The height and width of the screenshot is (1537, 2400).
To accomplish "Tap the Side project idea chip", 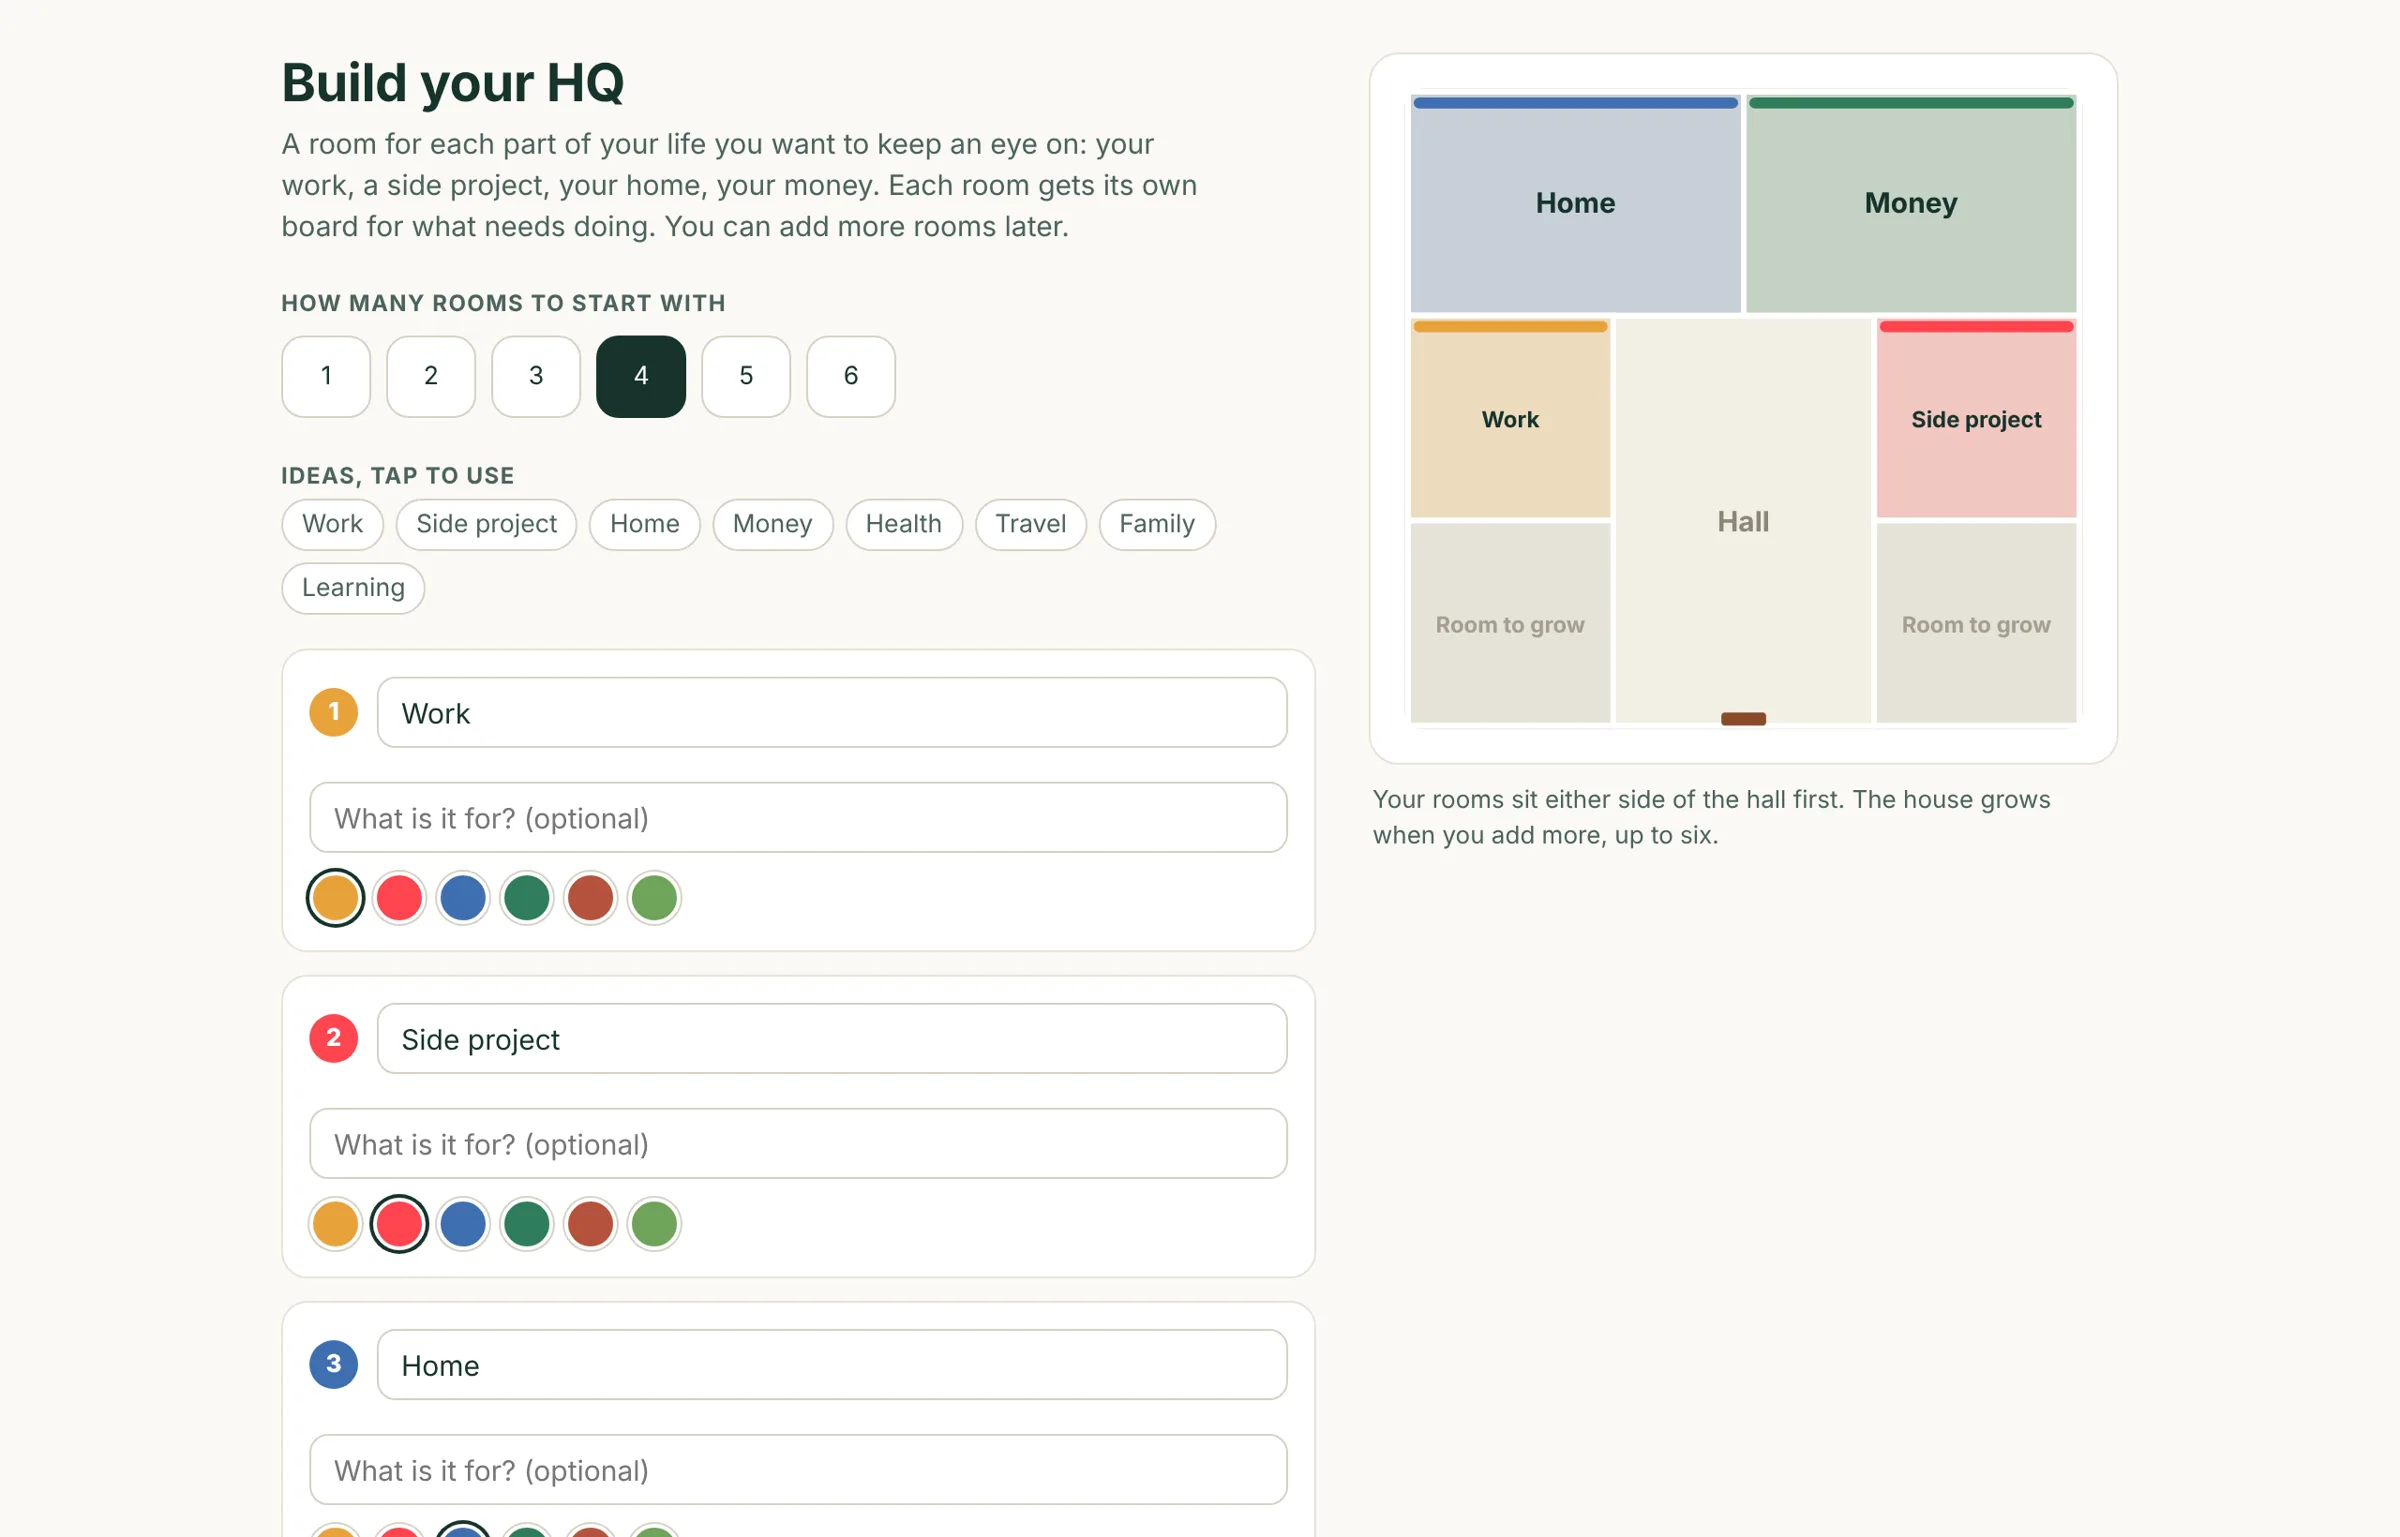I will point(487,524).
